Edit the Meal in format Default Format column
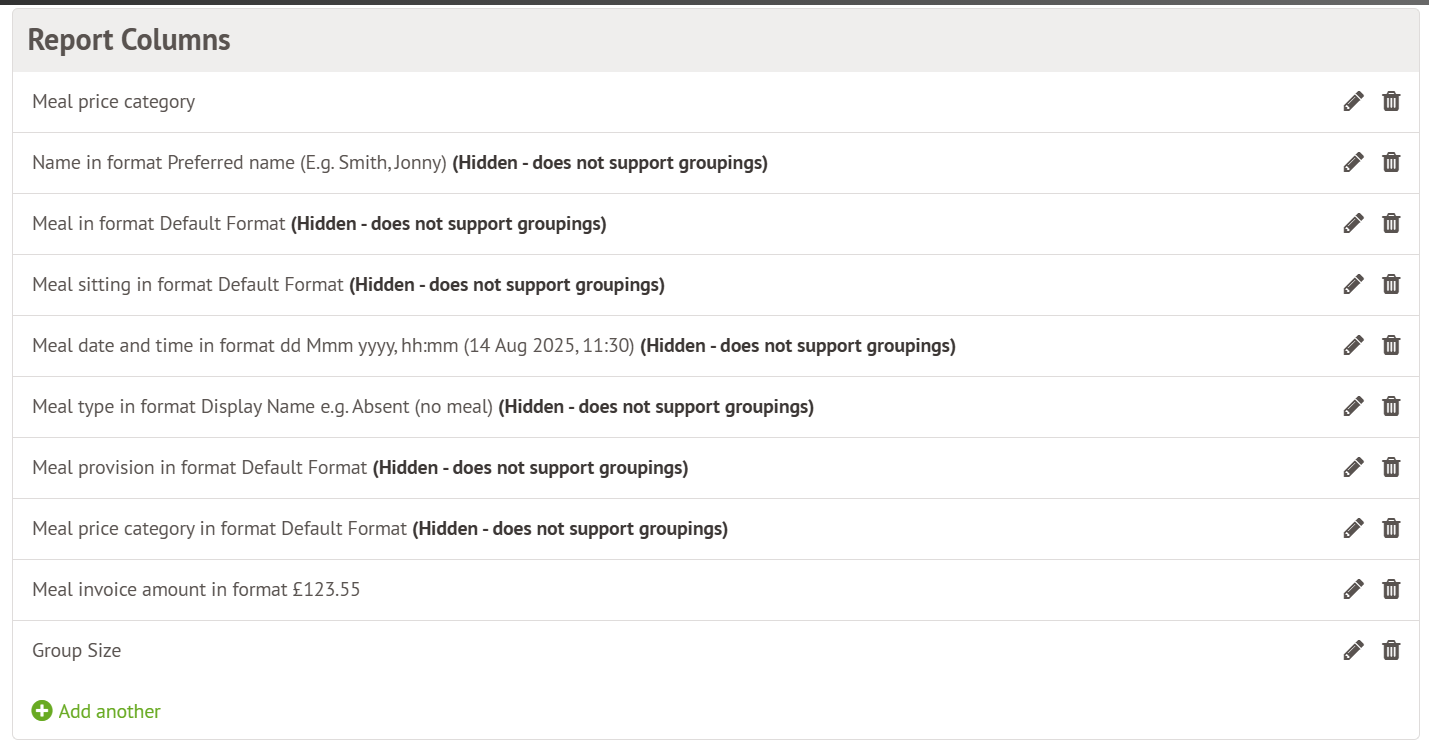 click(x=1353, y=223)
